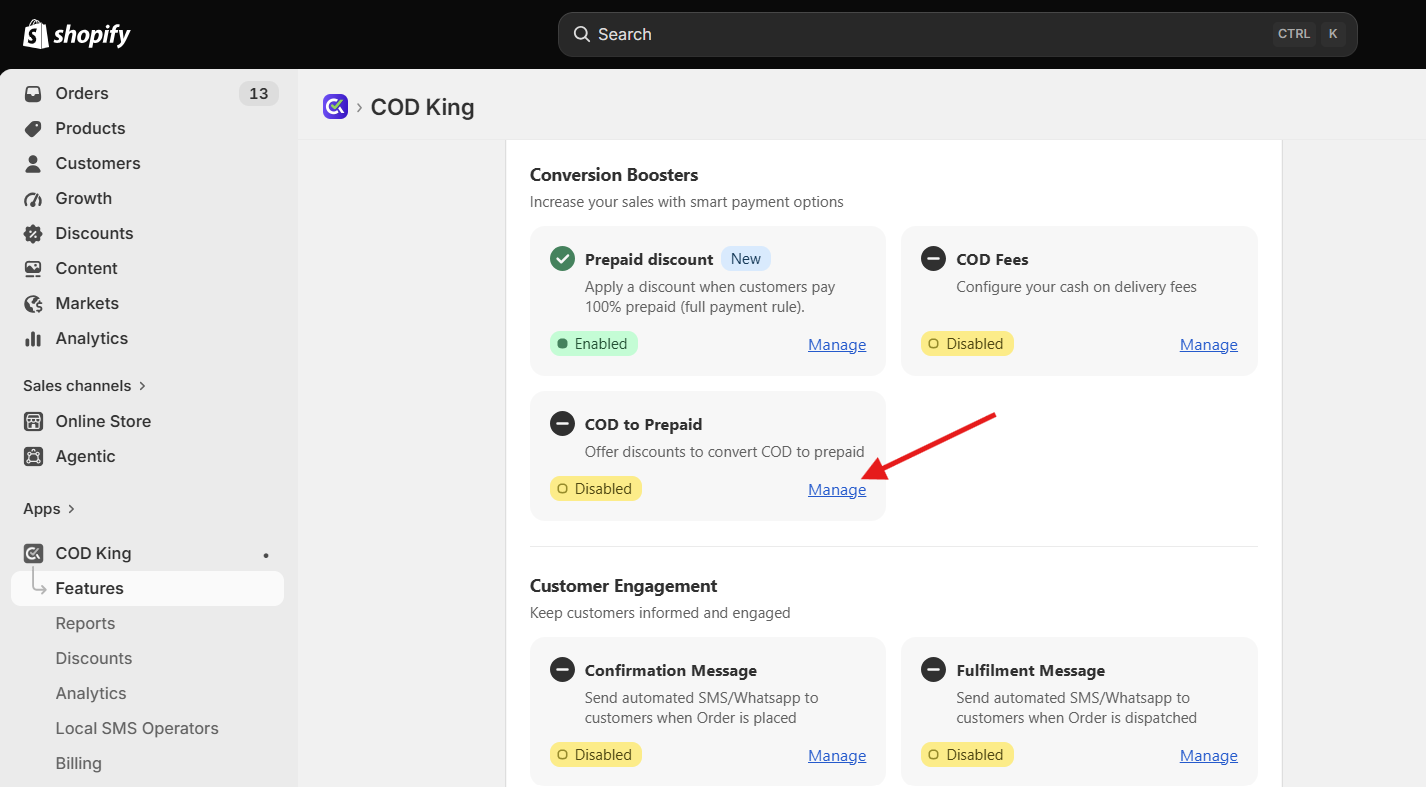Select Features under COD King
Viewport: 1426px width, 787px height.
[x=147, y=588]
